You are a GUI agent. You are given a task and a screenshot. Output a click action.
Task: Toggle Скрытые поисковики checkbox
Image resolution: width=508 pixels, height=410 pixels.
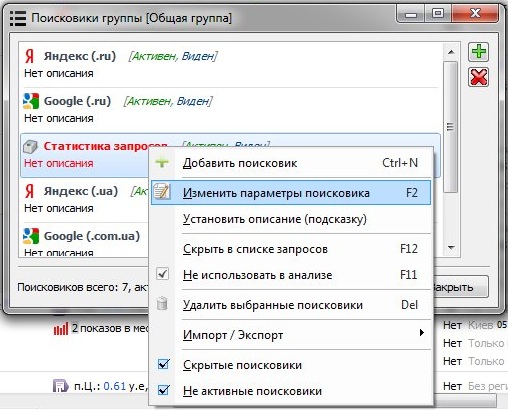(x=163, y=364)
